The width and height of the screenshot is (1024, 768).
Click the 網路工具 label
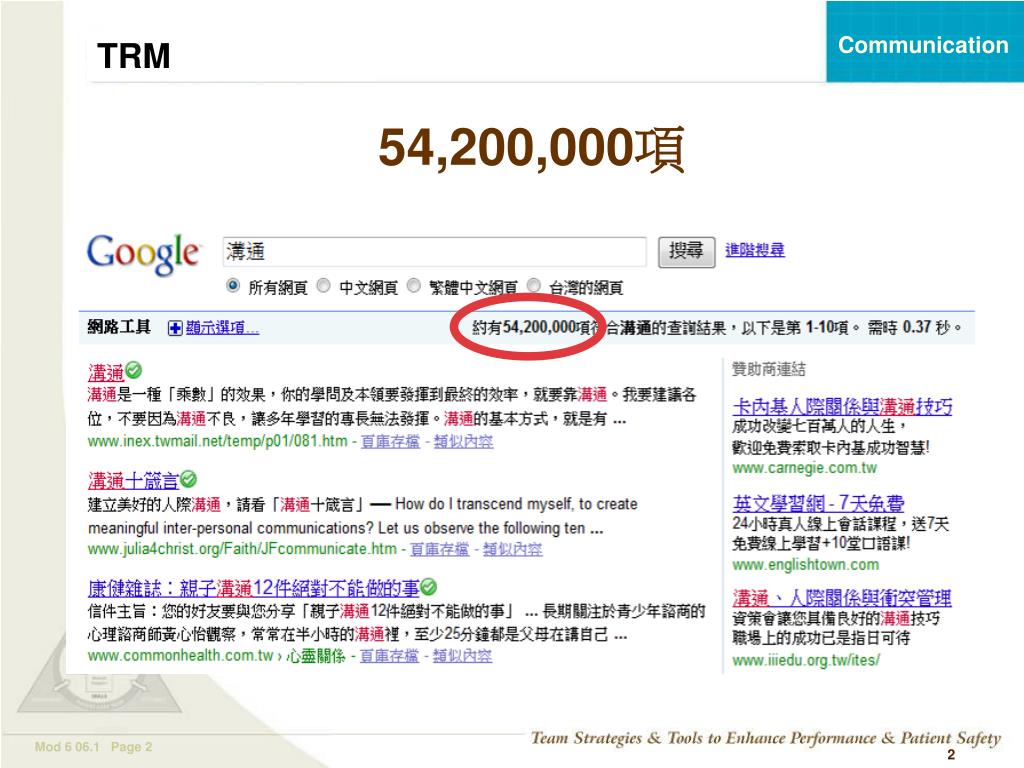coord(119,327)
